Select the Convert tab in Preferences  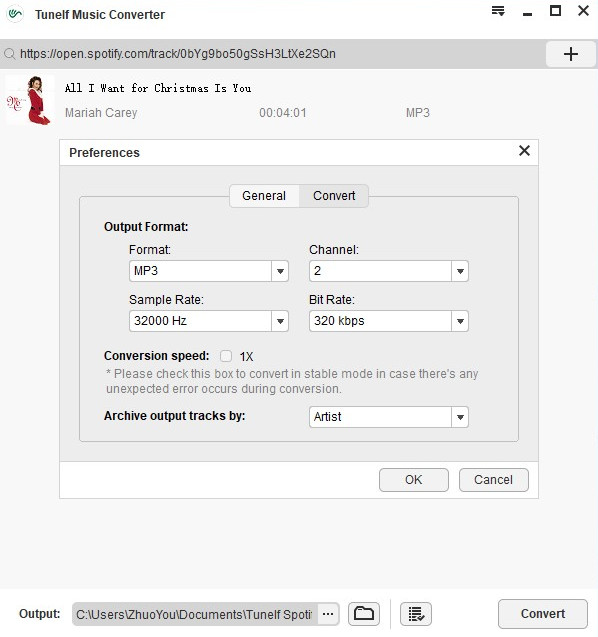(x=334, y=196)
